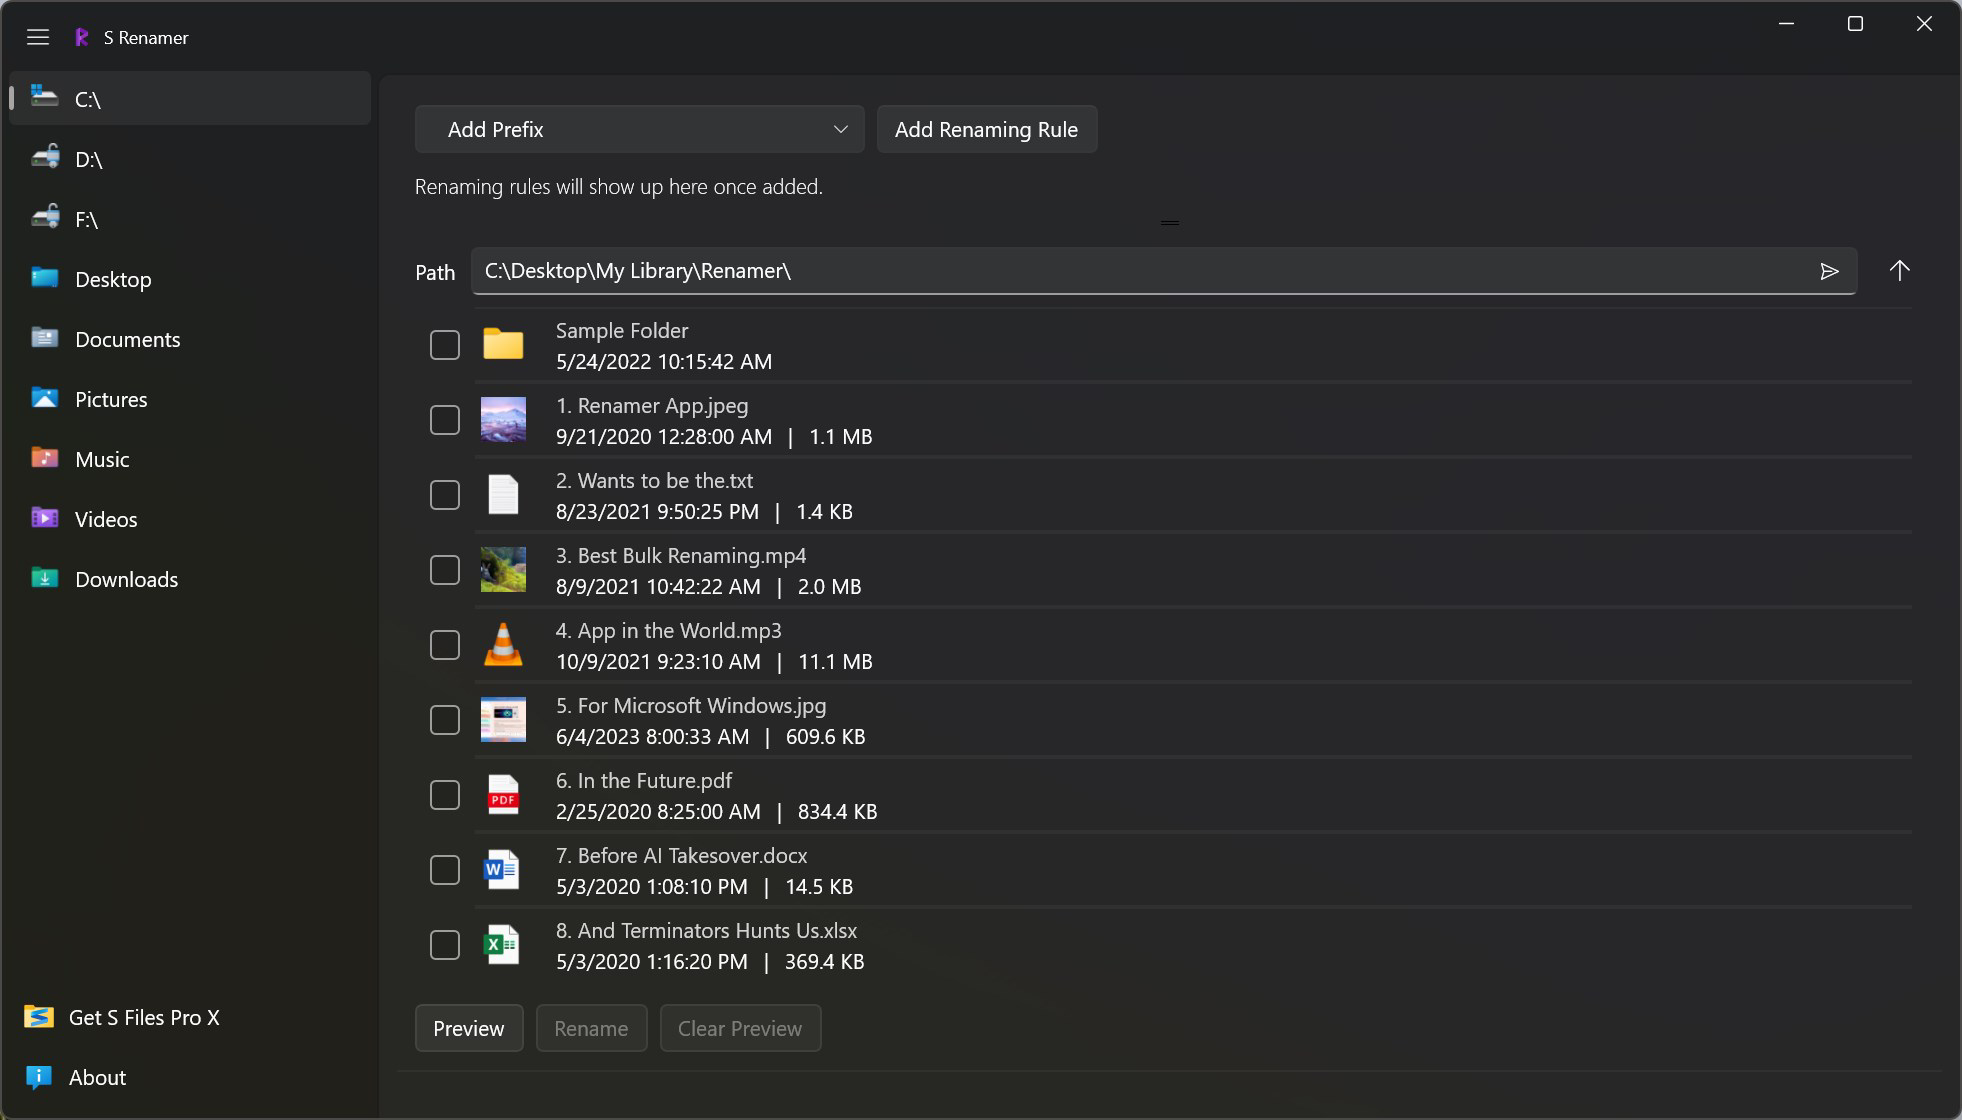The width and height of the screenshot is (1962, 1120).
Task: Select the checkbox for Renamer App.jpeg
Action: [444, 420]
